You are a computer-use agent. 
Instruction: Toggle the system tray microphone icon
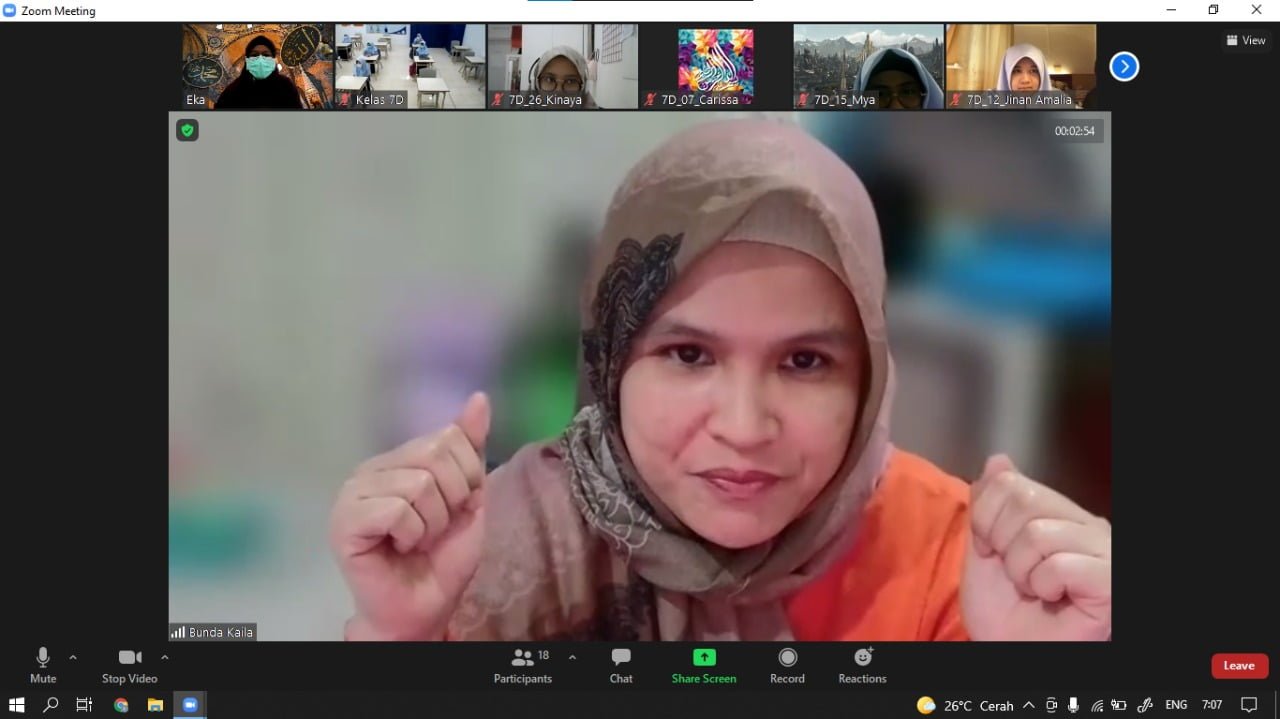(x=1073, y=705)
